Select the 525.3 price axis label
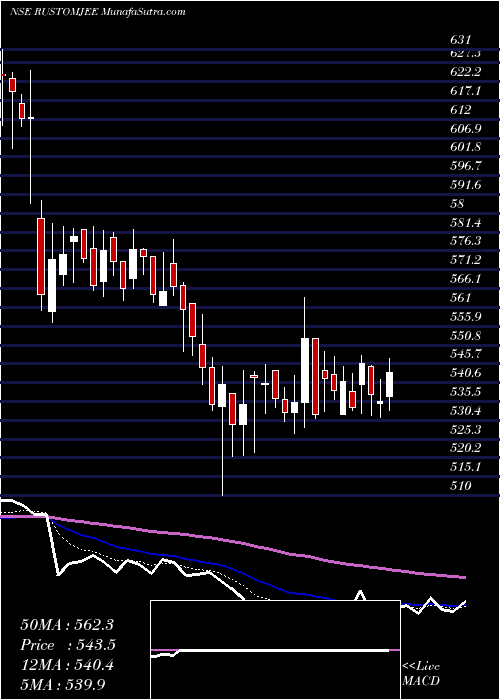This screenshot has height=700, width=500. coord(466,429)
